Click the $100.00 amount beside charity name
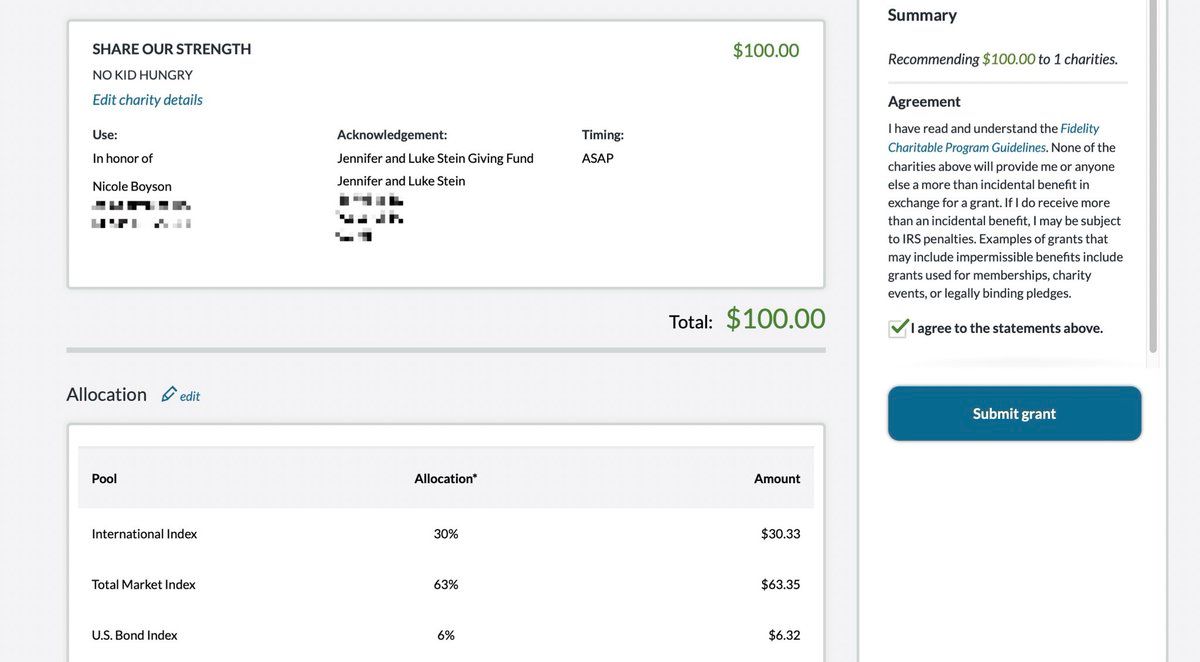 (x=765, y=50)
